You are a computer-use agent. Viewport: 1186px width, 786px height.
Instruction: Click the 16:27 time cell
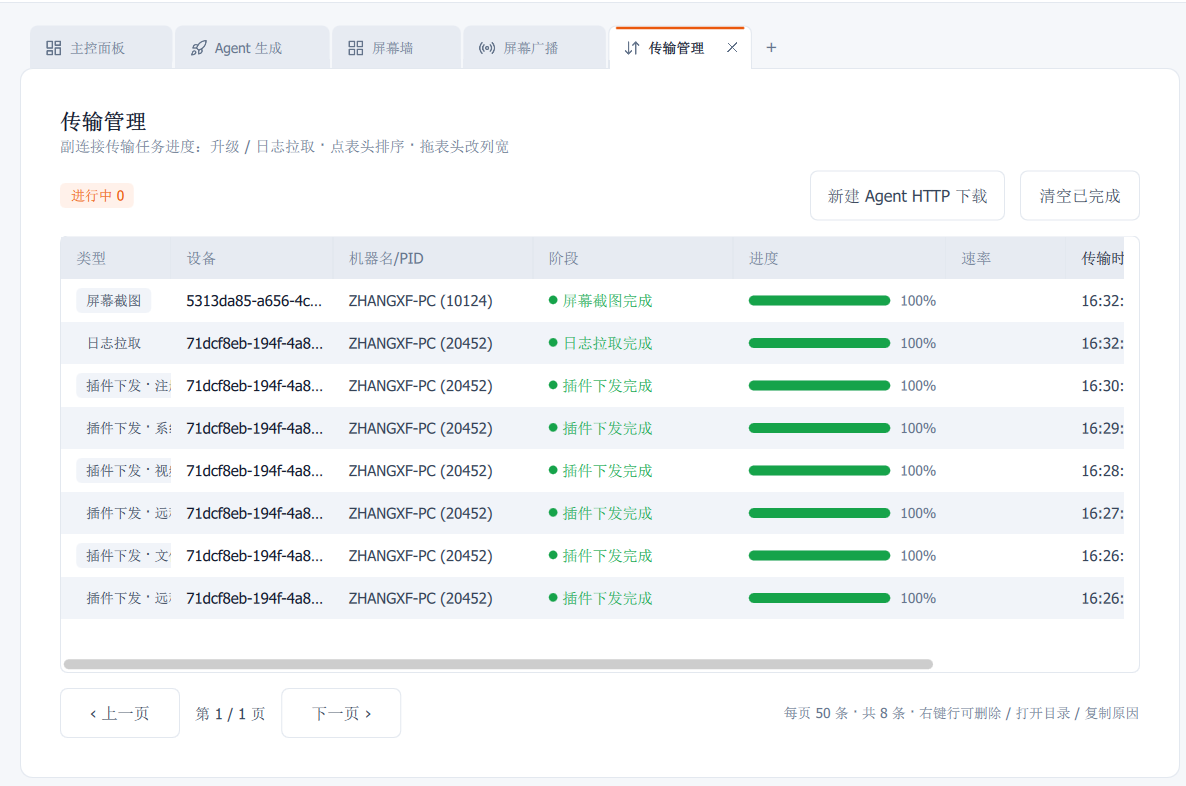pyautogui.click(x=1102, y=513)
